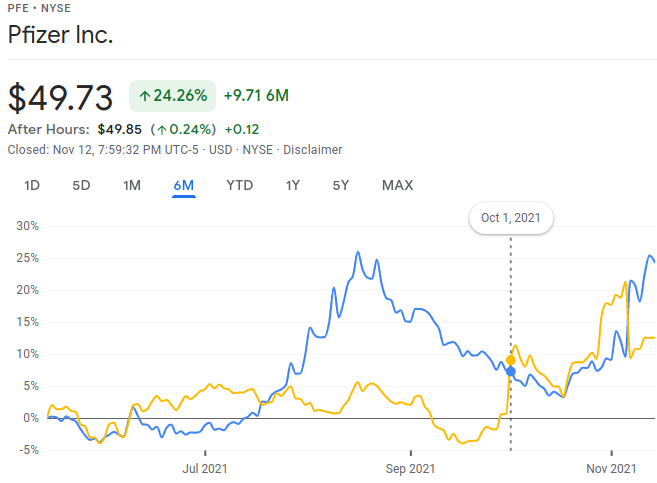Click the blue marker dot on the chart

coord(511,372)
